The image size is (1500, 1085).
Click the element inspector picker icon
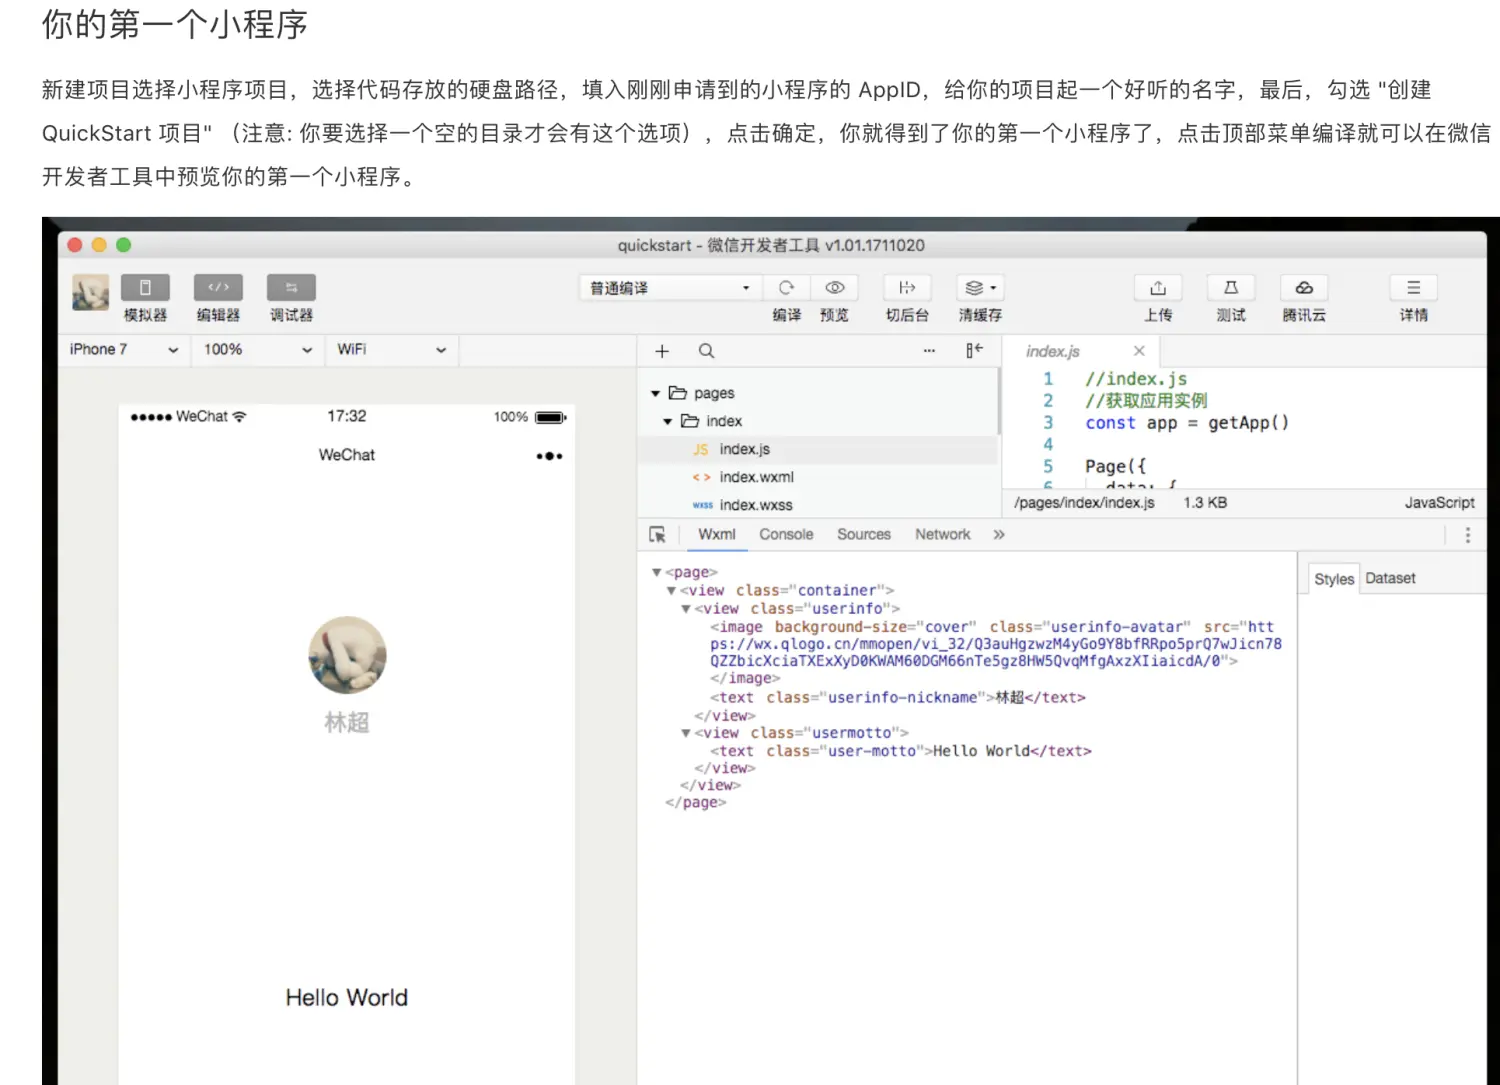click(657, 535)
